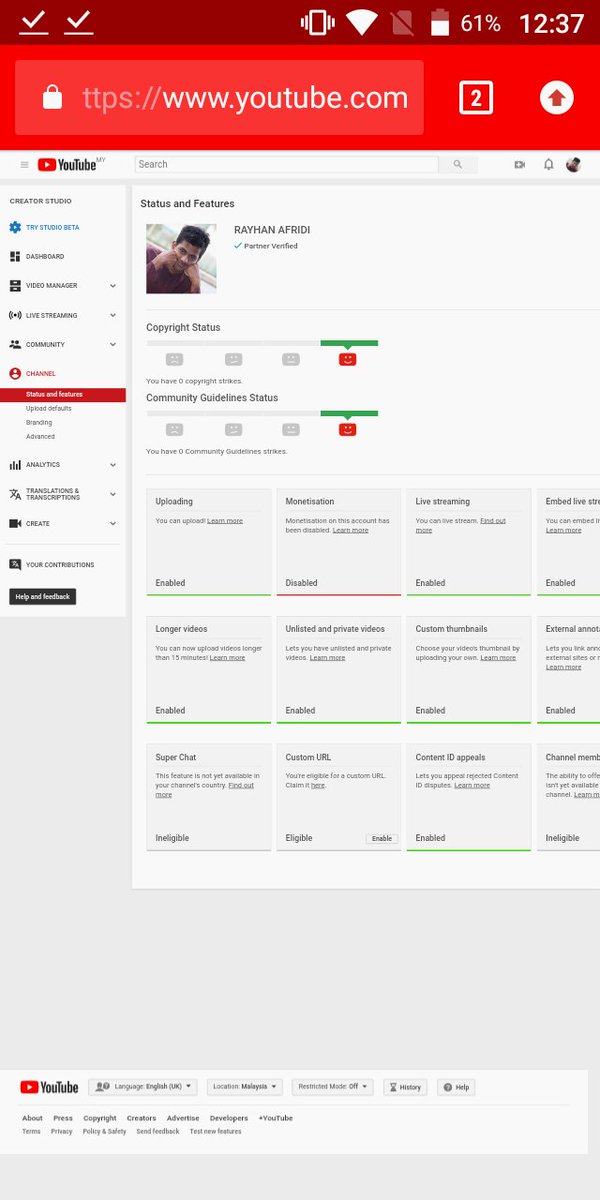Click the channel profile picture thumbnail

point(181,259)
